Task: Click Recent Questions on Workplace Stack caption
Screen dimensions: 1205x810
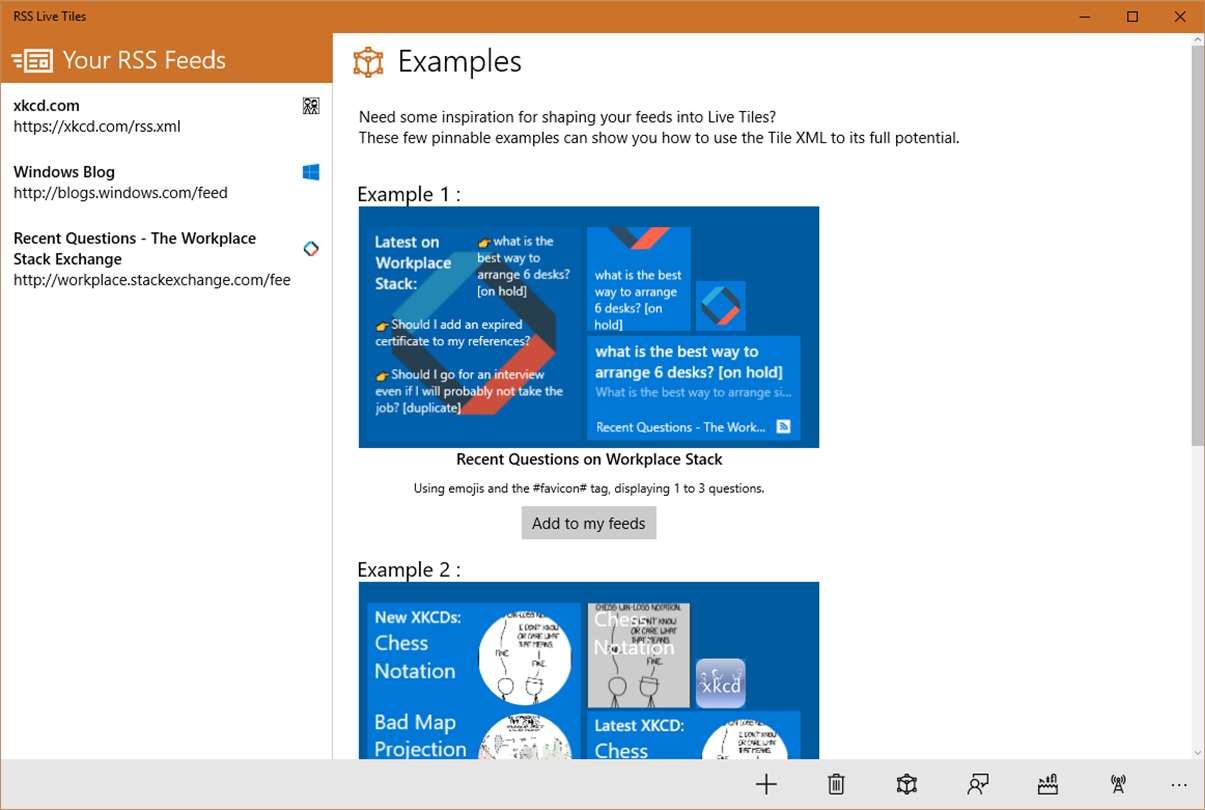Action: point(589,460)
